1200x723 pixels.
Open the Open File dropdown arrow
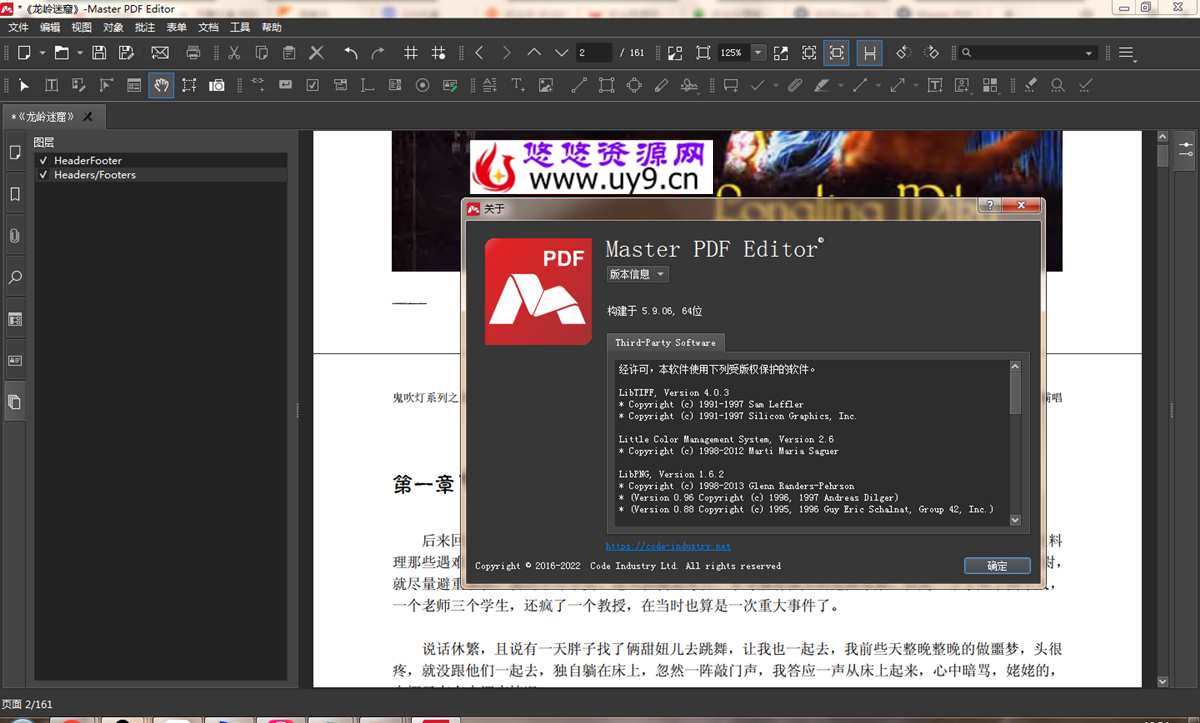click(80, 54)
